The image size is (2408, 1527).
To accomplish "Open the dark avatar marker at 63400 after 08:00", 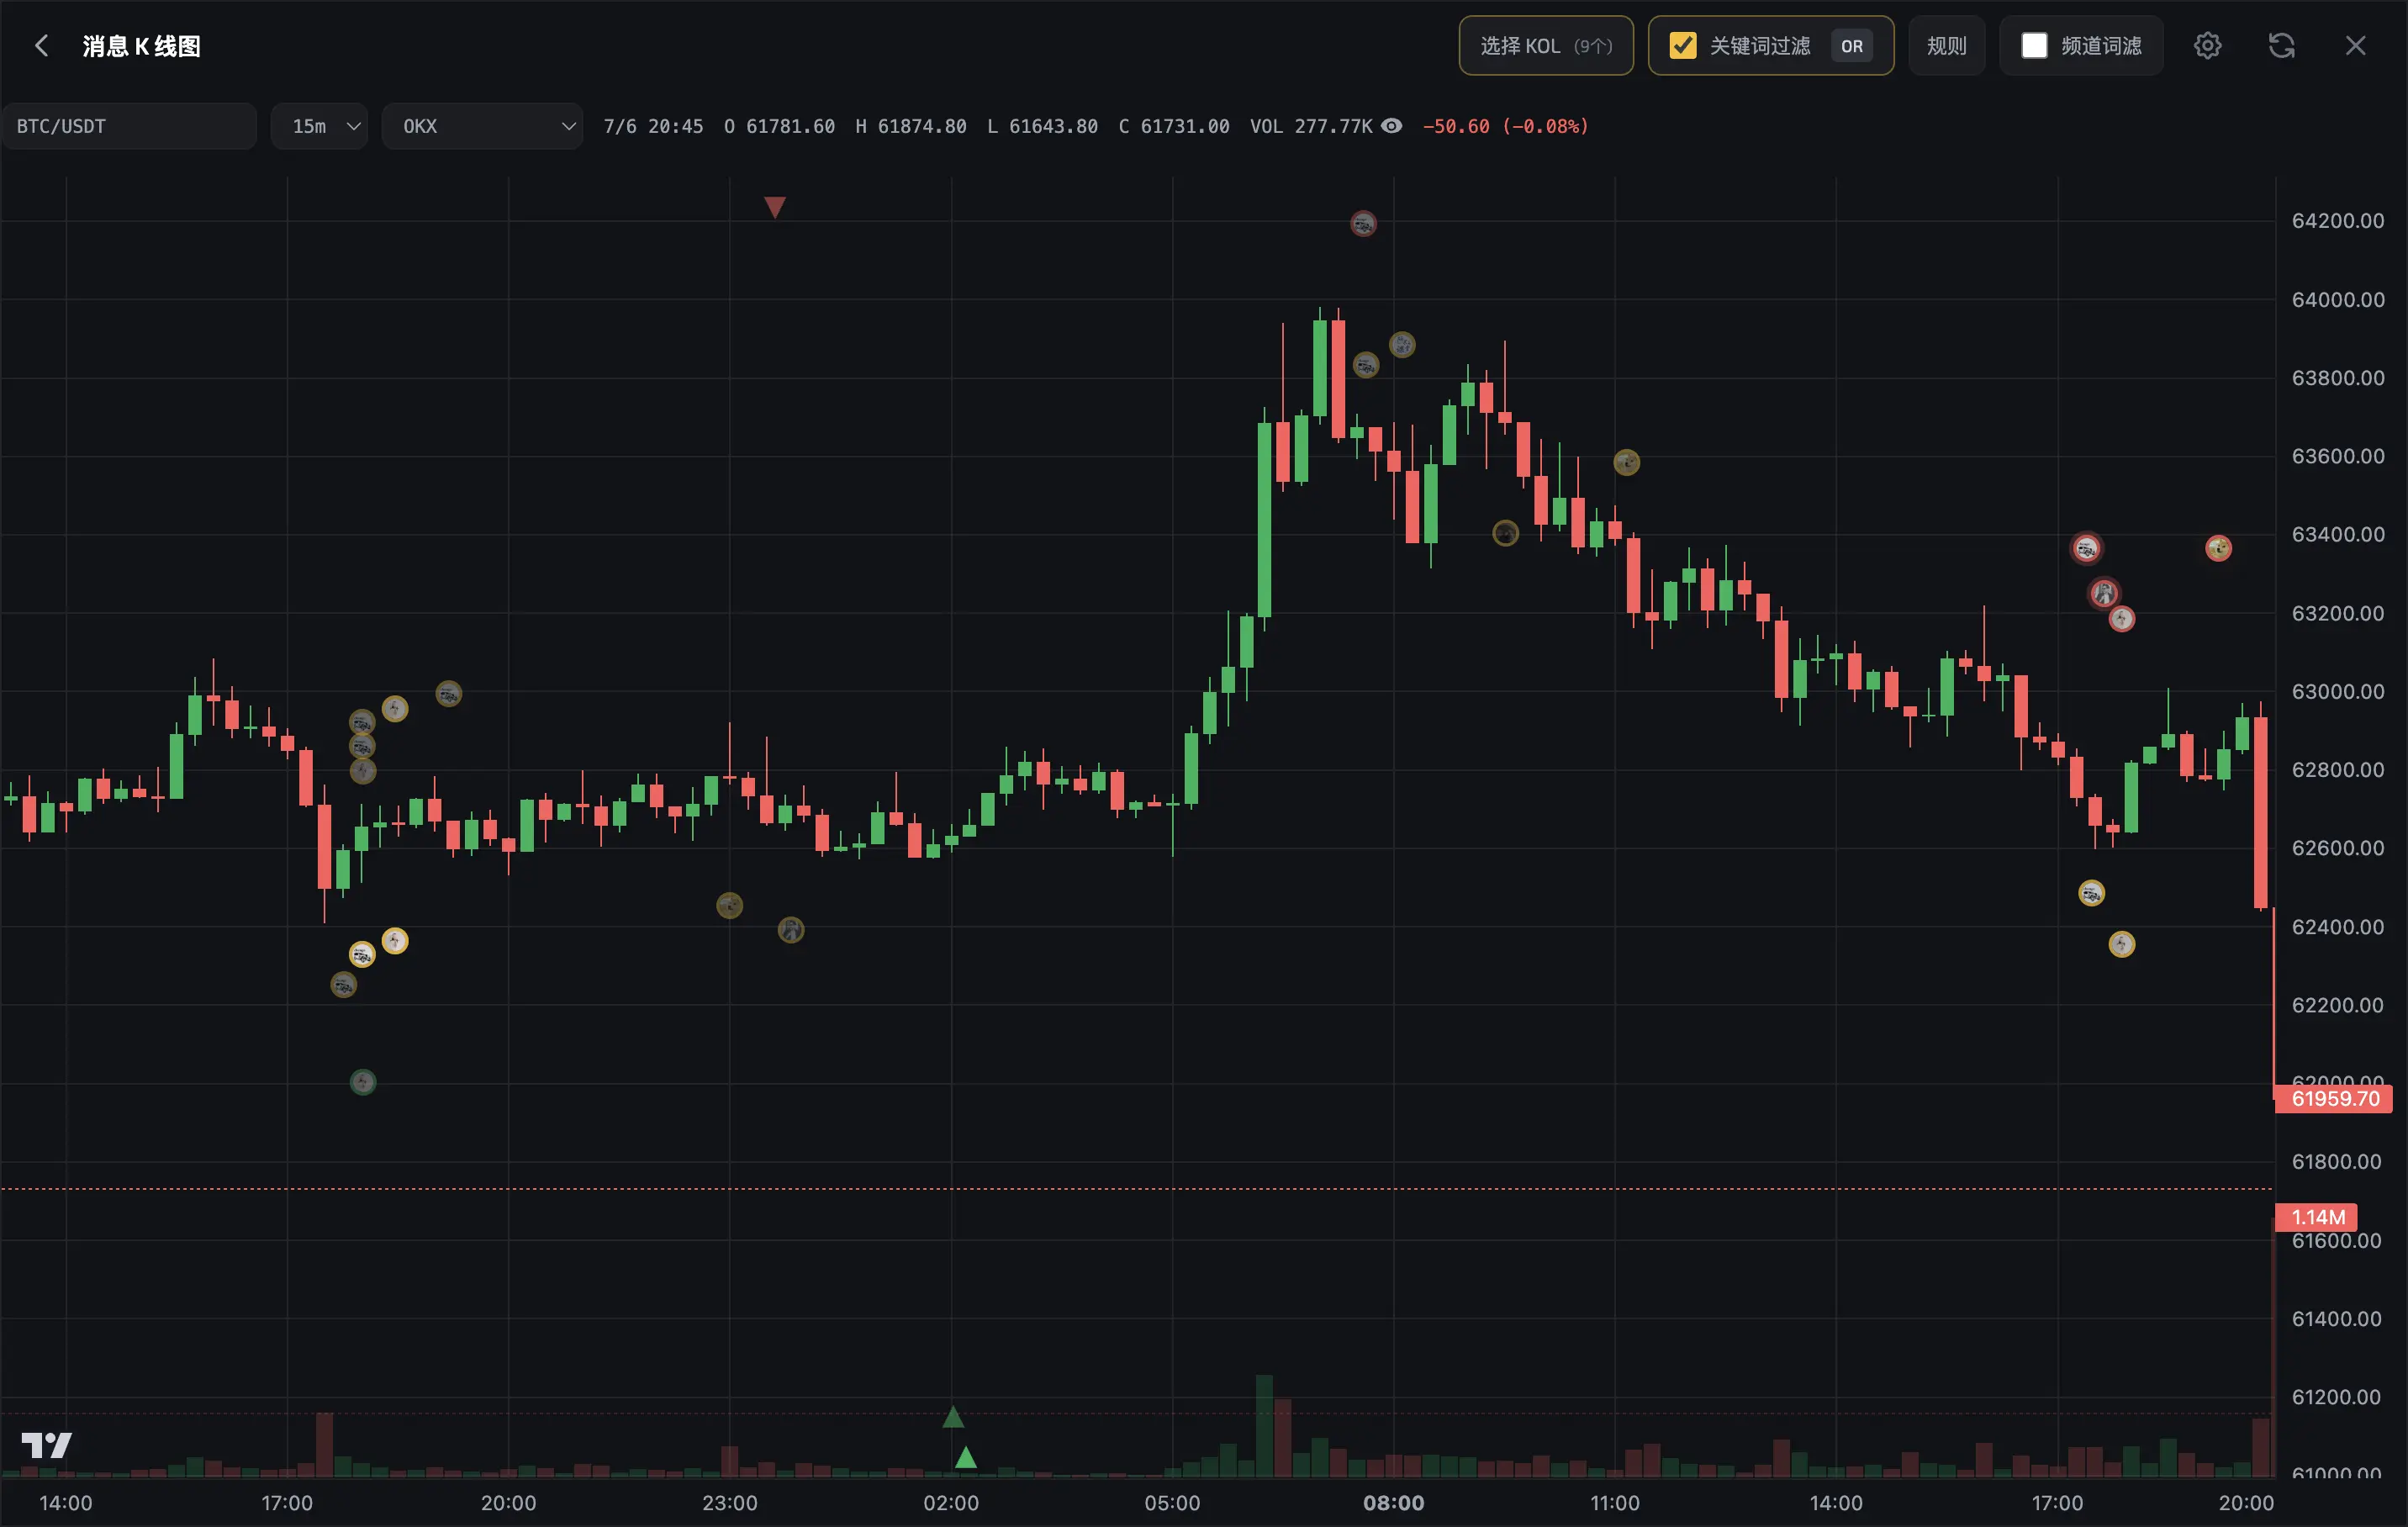I will click(x=1505, y=533).
